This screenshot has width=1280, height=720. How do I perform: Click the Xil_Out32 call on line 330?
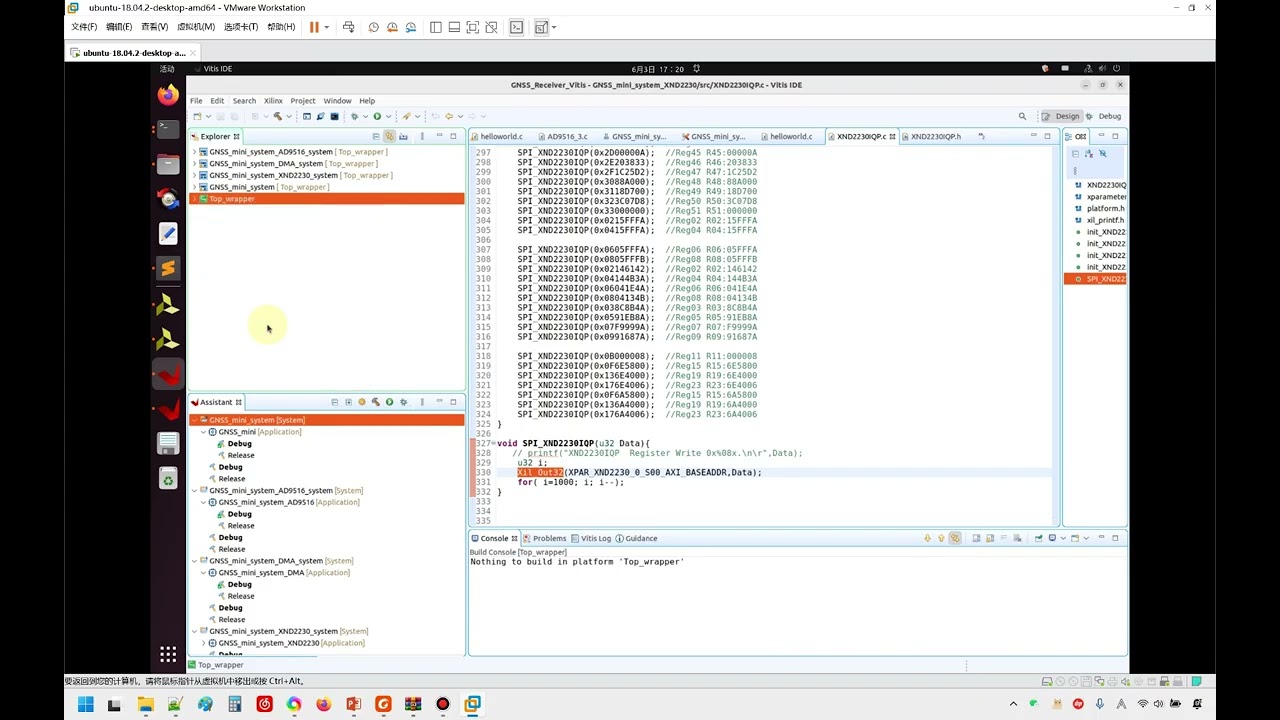point(540,472)
